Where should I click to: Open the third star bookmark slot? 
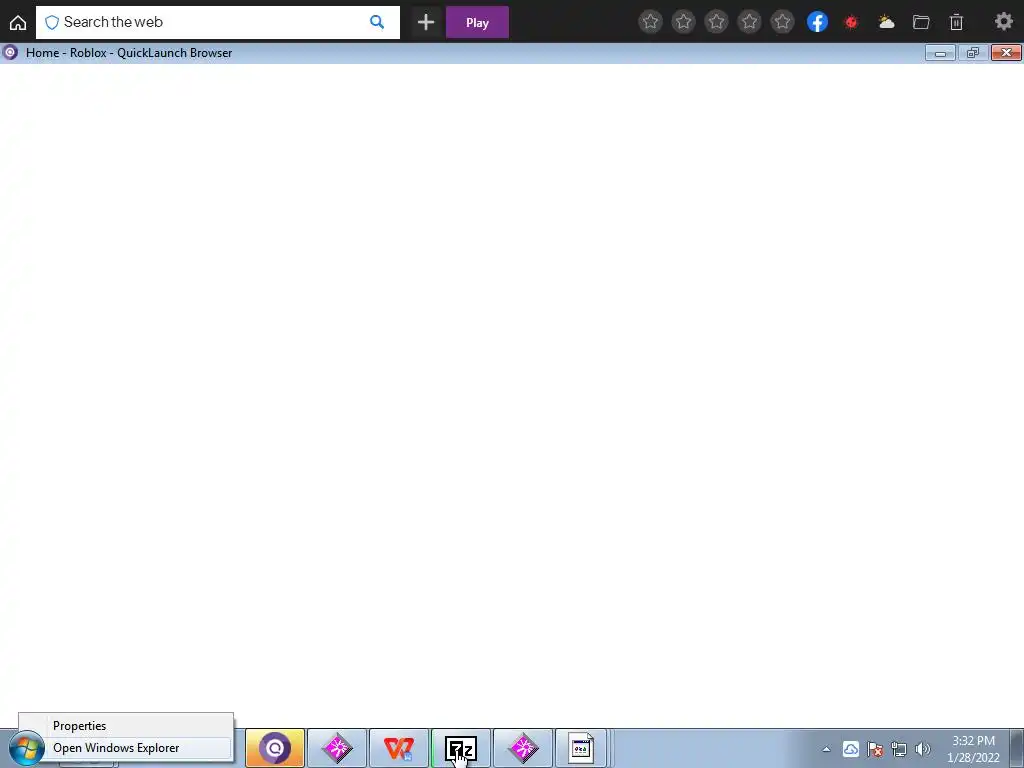click(x=716, y=22)
